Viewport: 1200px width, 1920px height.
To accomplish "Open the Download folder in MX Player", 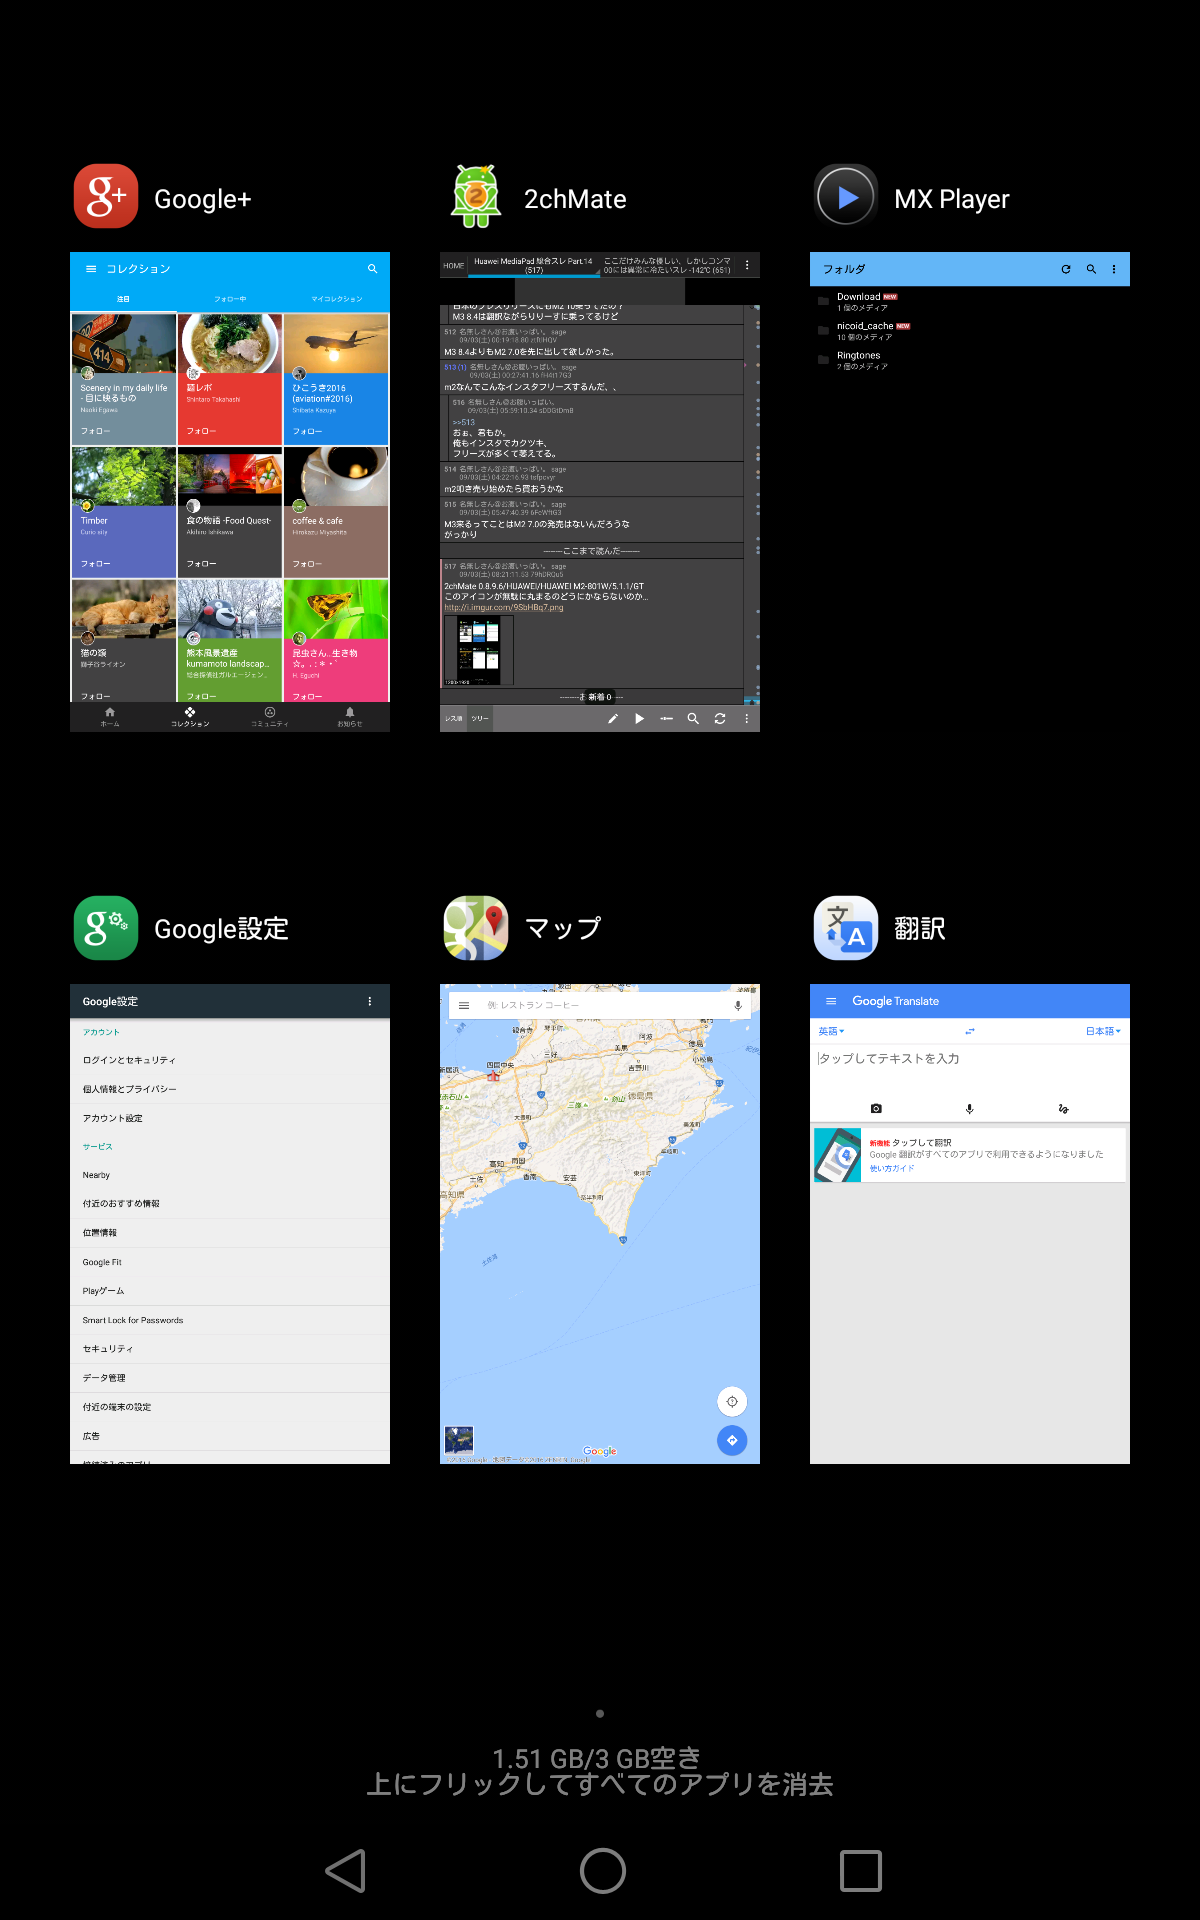I will pos(970,301).
